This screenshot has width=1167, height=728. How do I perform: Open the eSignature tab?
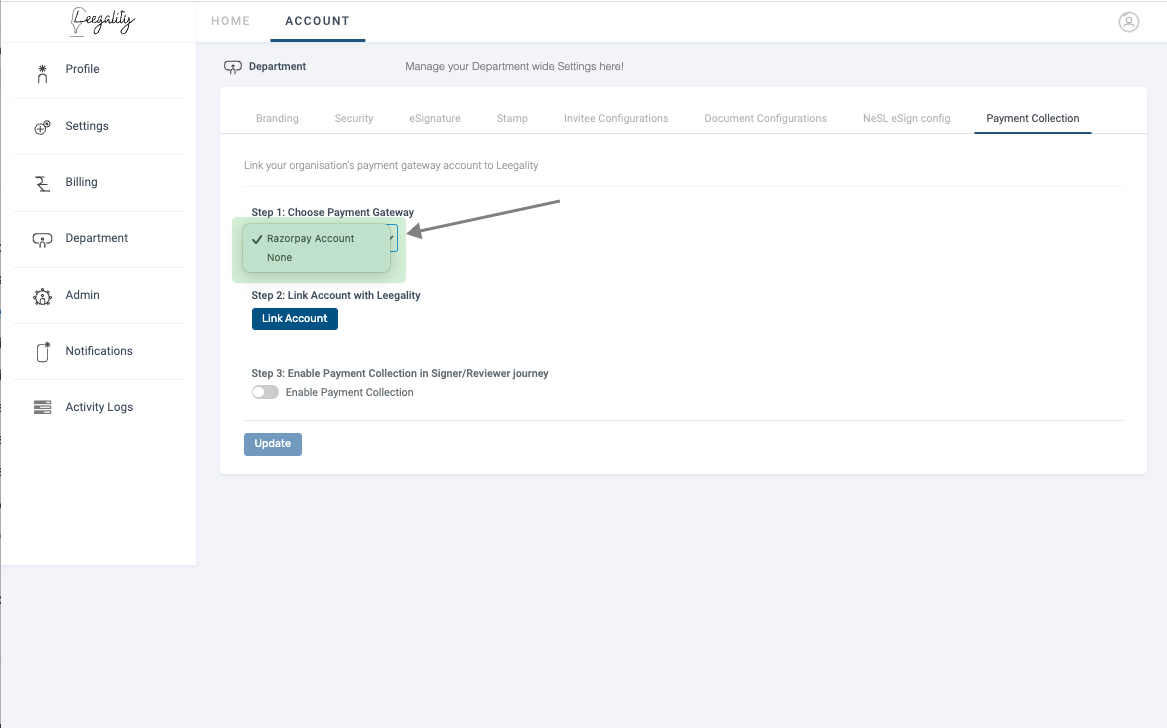point(435,118)
